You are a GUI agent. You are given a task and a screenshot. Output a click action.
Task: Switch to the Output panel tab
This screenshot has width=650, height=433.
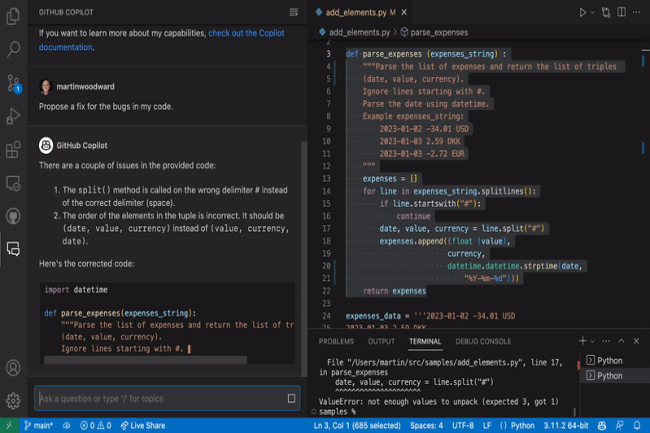(381, 341)
